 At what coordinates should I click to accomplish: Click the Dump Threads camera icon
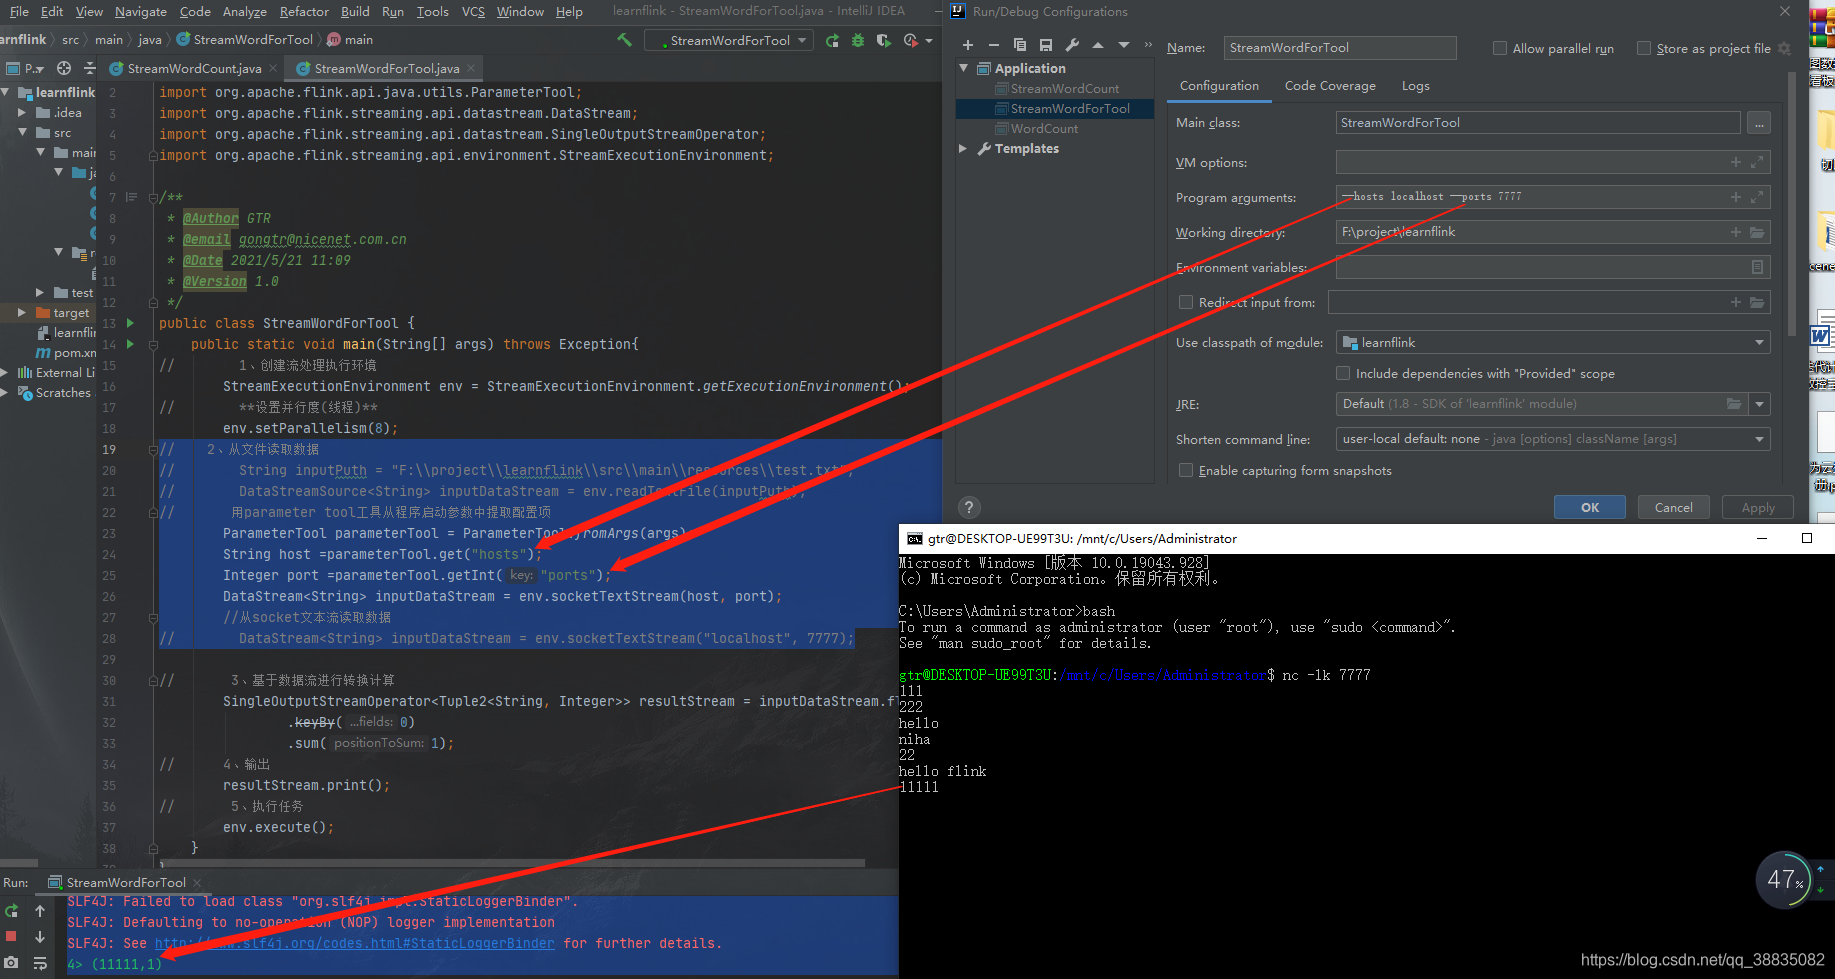(x=12, y=962)
